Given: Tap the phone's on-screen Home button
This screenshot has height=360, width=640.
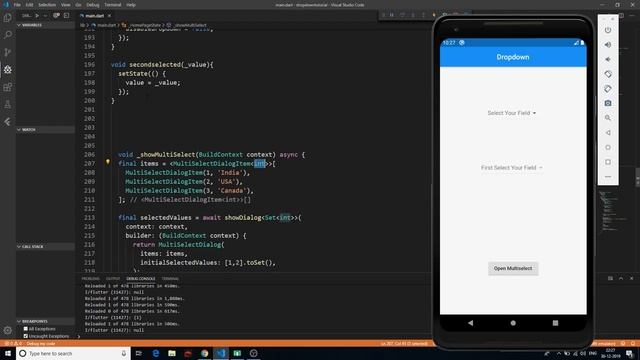Looking at the screenshot, I should pos(513,323).
